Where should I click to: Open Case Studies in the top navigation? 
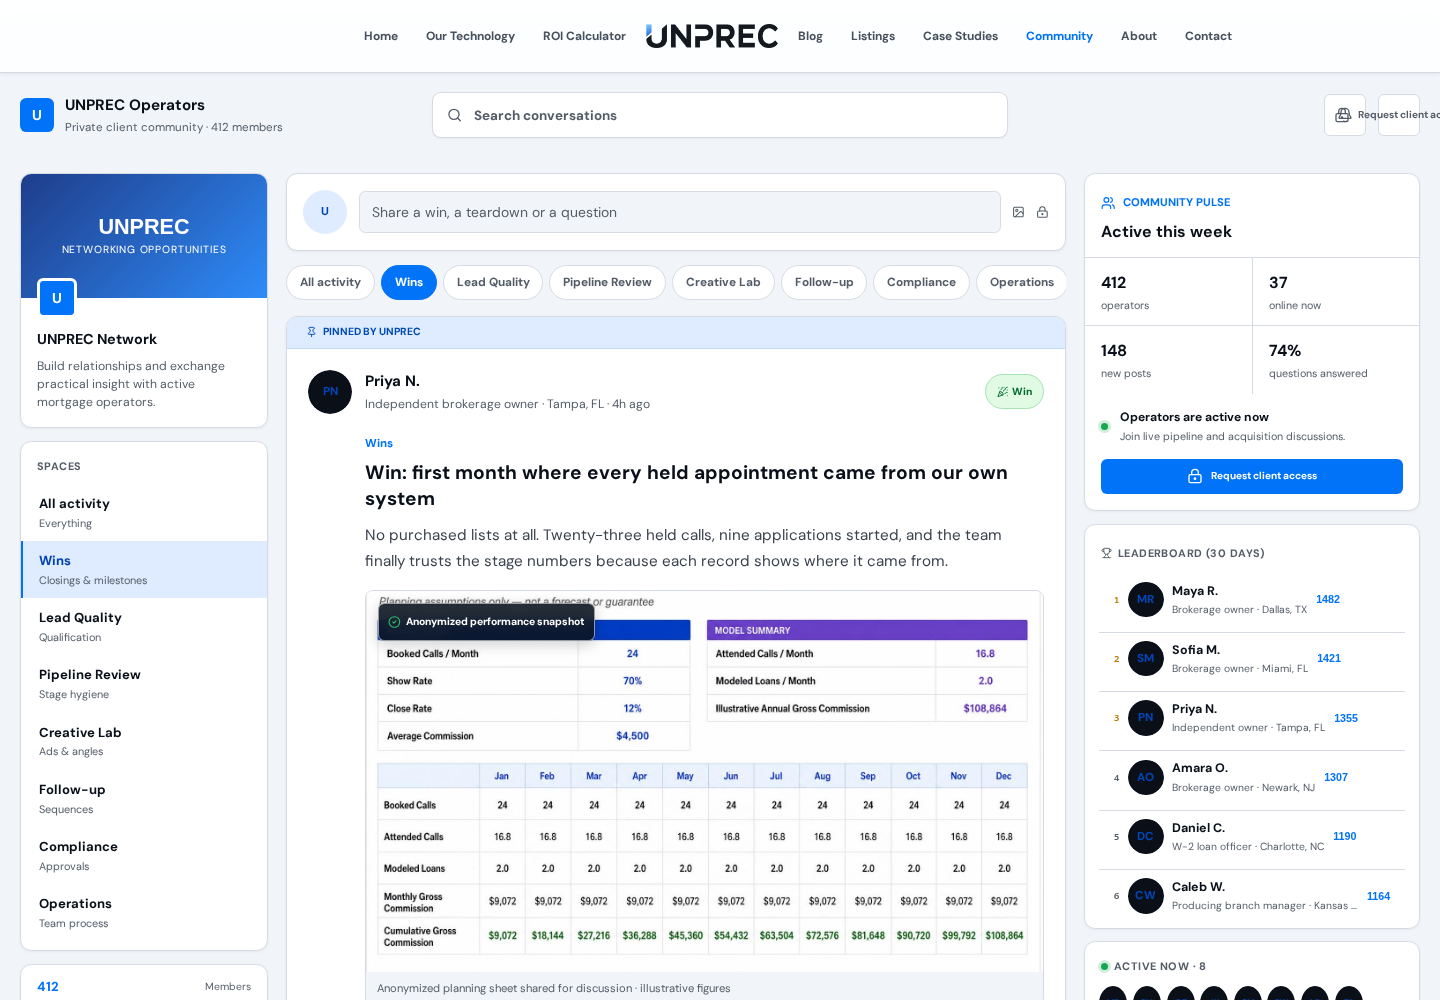point(960,36)
